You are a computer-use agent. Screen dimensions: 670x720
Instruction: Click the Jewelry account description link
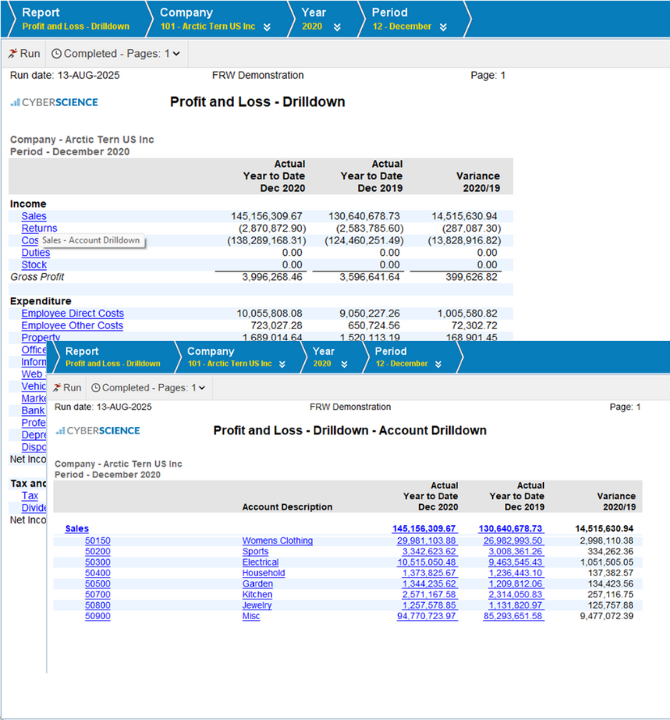[259, 606]
